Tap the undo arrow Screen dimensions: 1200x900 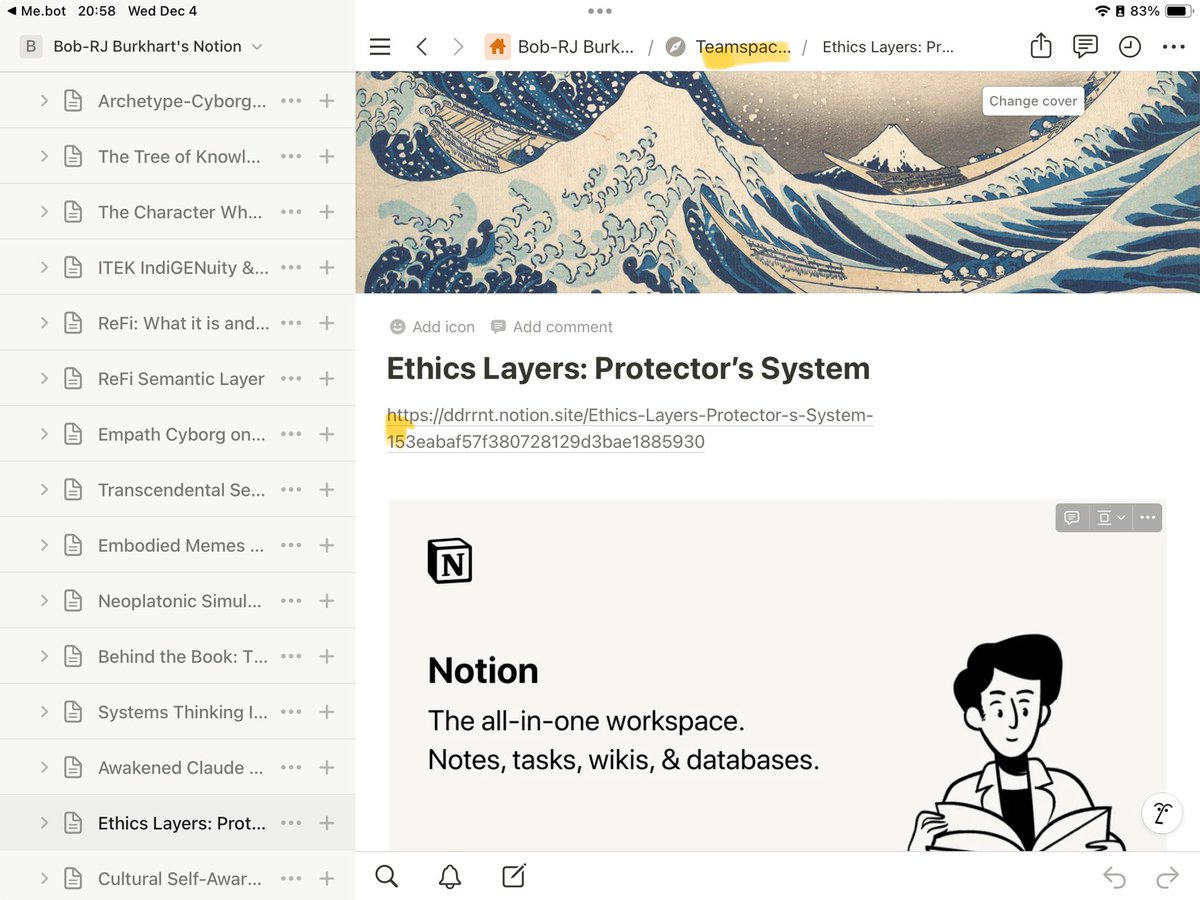pyautogui.click(x=1114, y=878)
